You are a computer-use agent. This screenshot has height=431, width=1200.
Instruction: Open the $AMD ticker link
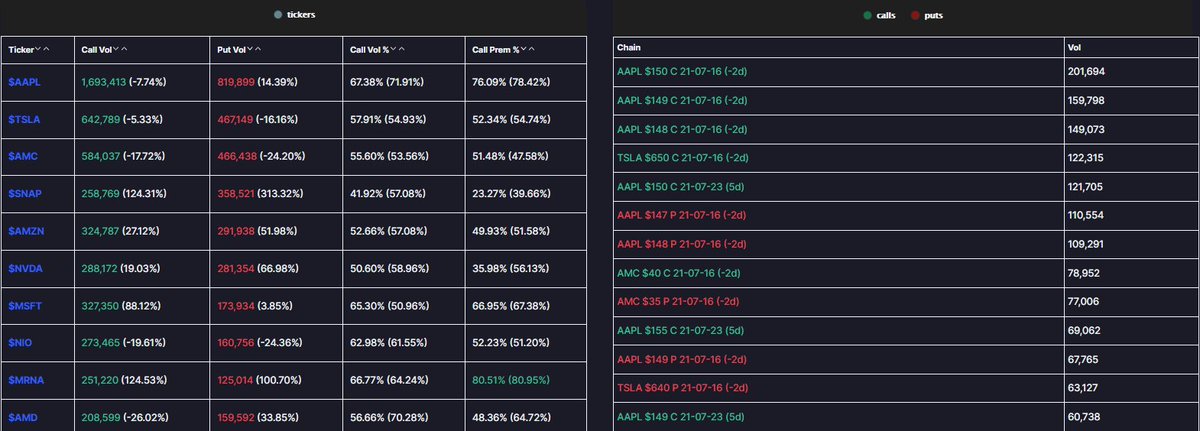click(x=21, y=418)
